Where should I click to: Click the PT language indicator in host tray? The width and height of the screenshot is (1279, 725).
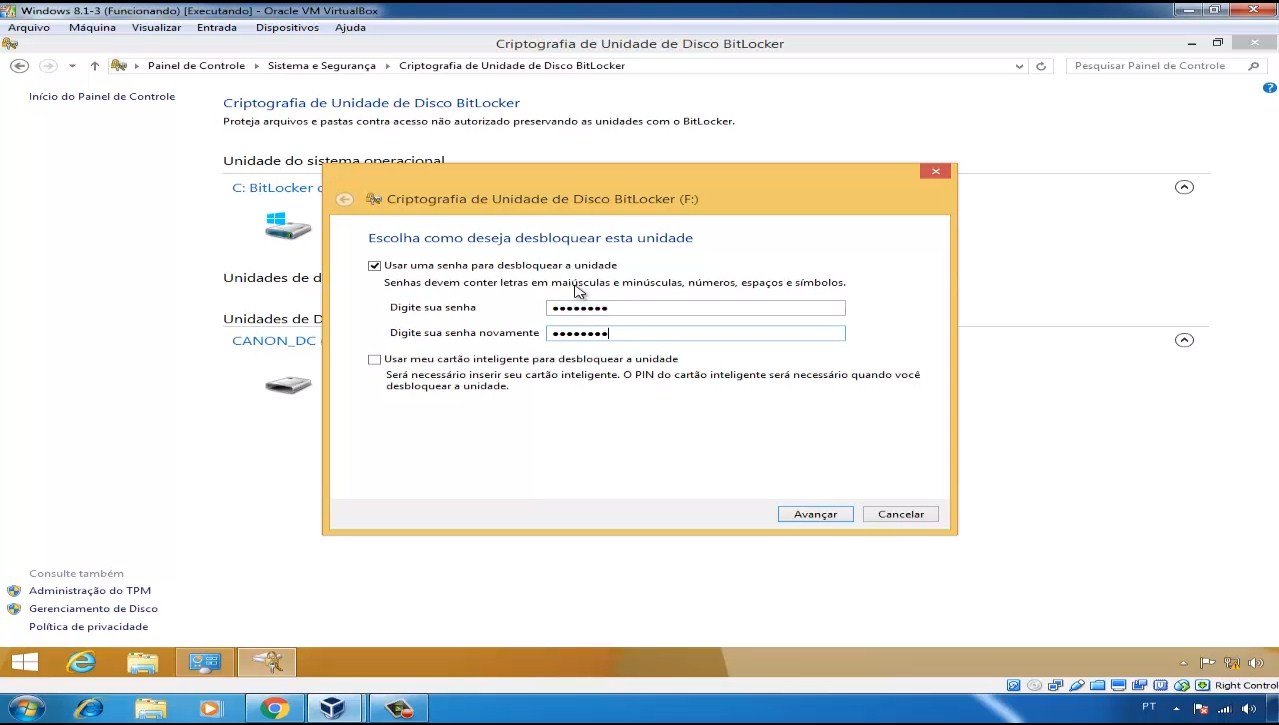click(1149, 707)
